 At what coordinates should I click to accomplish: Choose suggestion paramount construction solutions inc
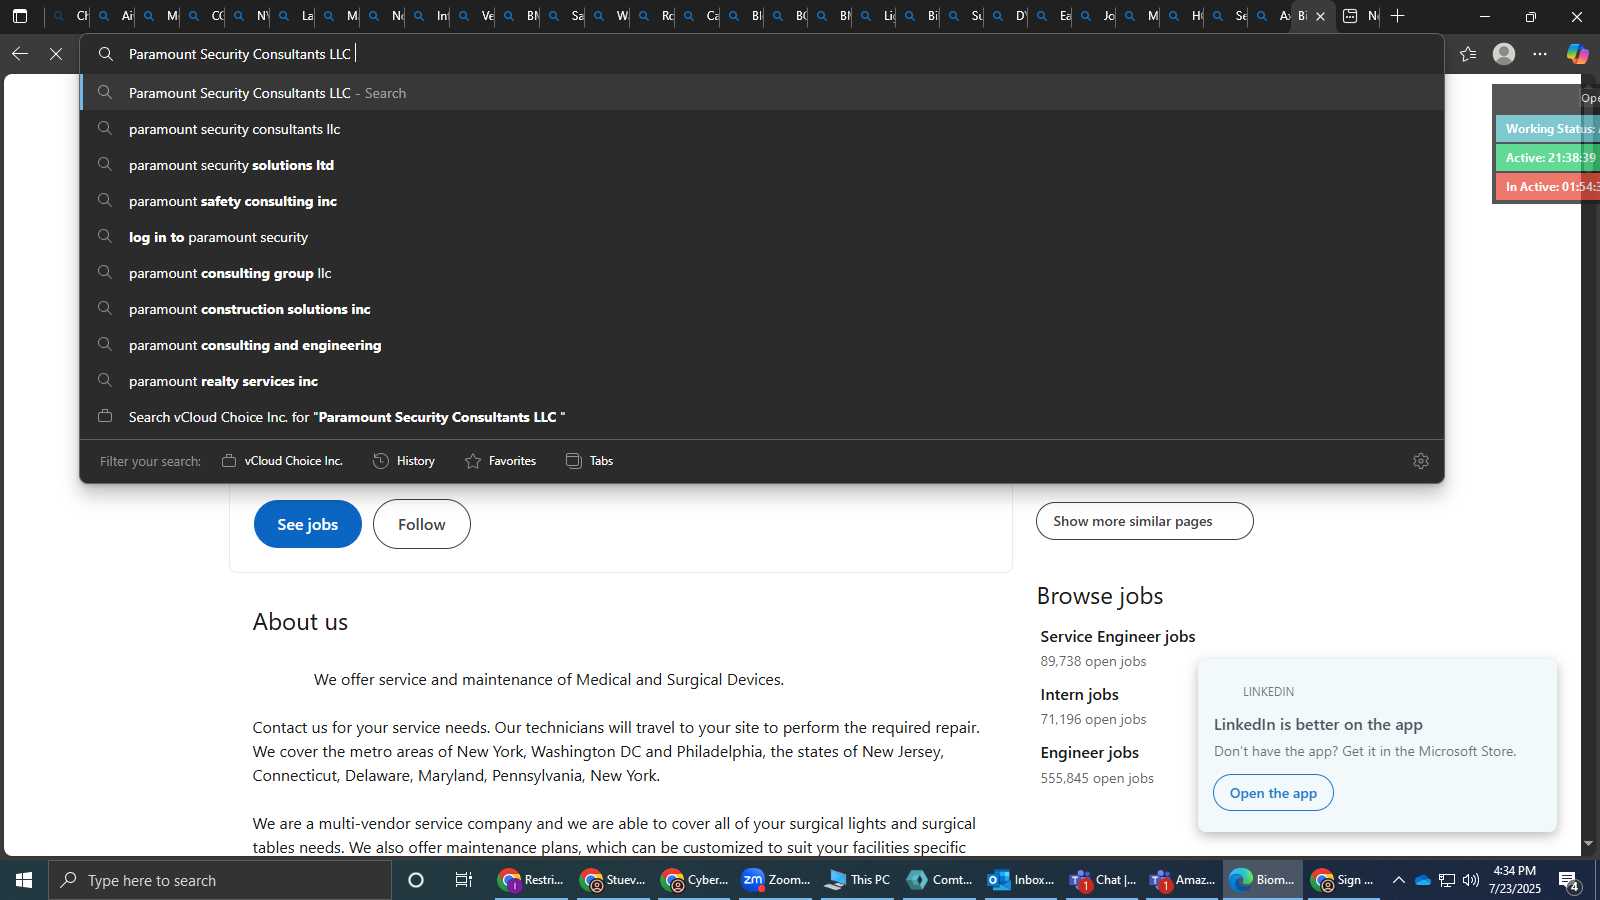[x=762, y=309]
